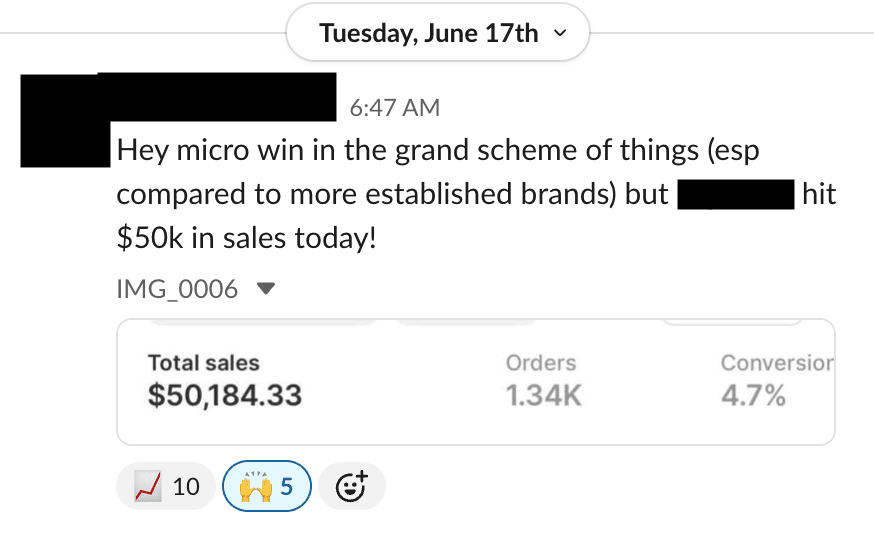Open the sender's redacted avatar
This screenshot has width=874, height=540.
pyautogui.click(x=62, y=120)
